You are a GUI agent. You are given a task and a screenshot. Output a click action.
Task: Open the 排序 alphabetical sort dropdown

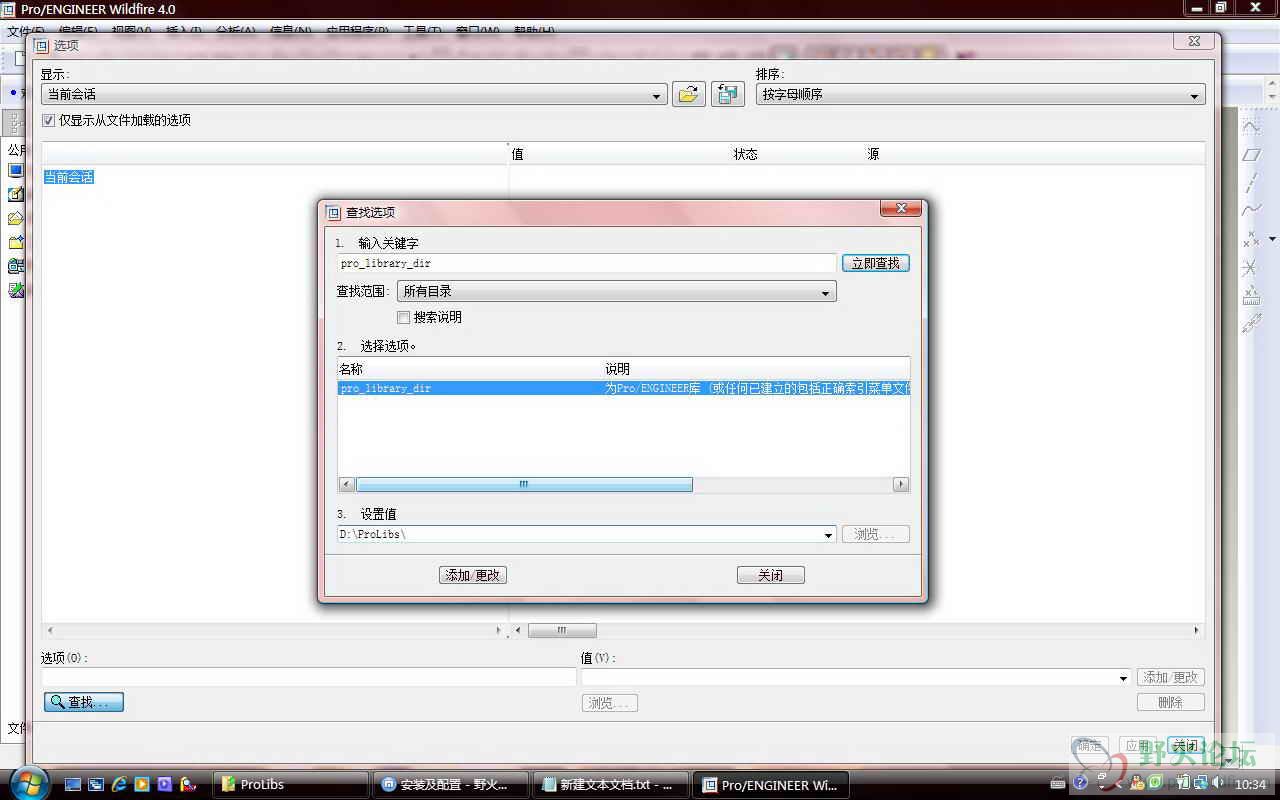980,95
